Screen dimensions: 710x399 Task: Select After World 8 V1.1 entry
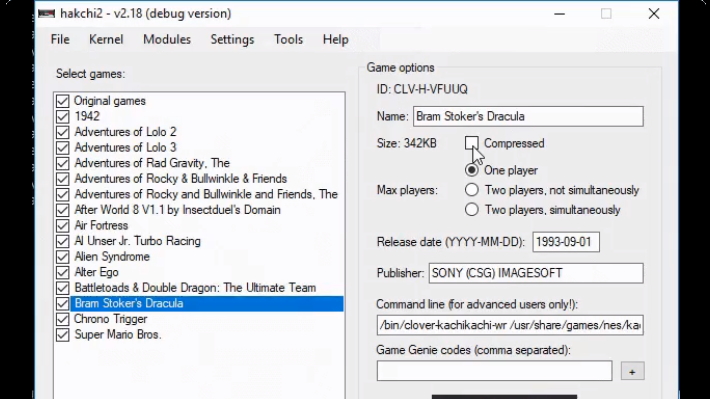(178, 210)
